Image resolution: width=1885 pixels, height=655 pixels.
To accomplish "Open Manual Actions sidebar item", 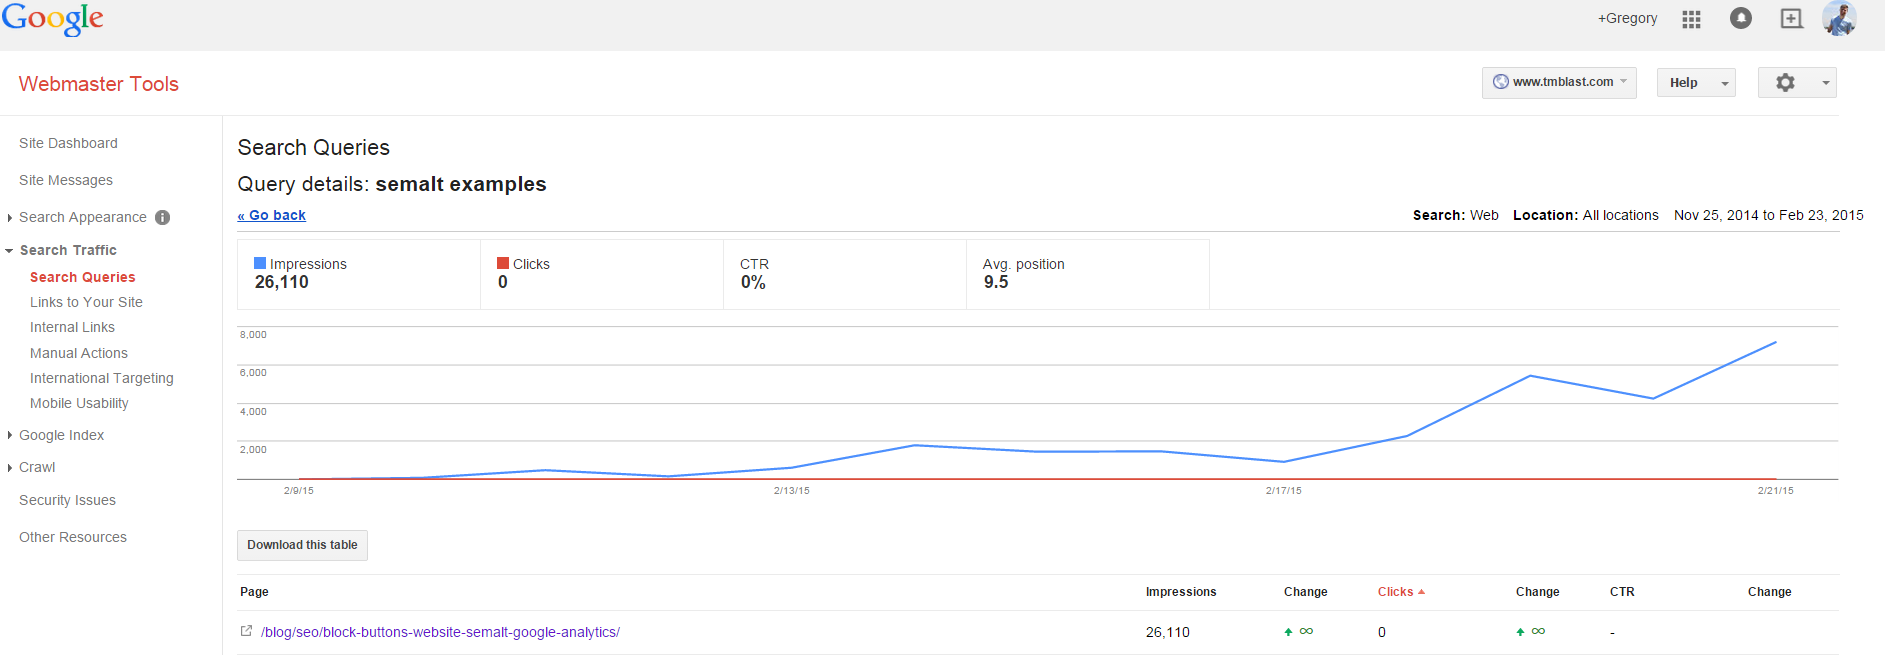I will pos(79,353).
